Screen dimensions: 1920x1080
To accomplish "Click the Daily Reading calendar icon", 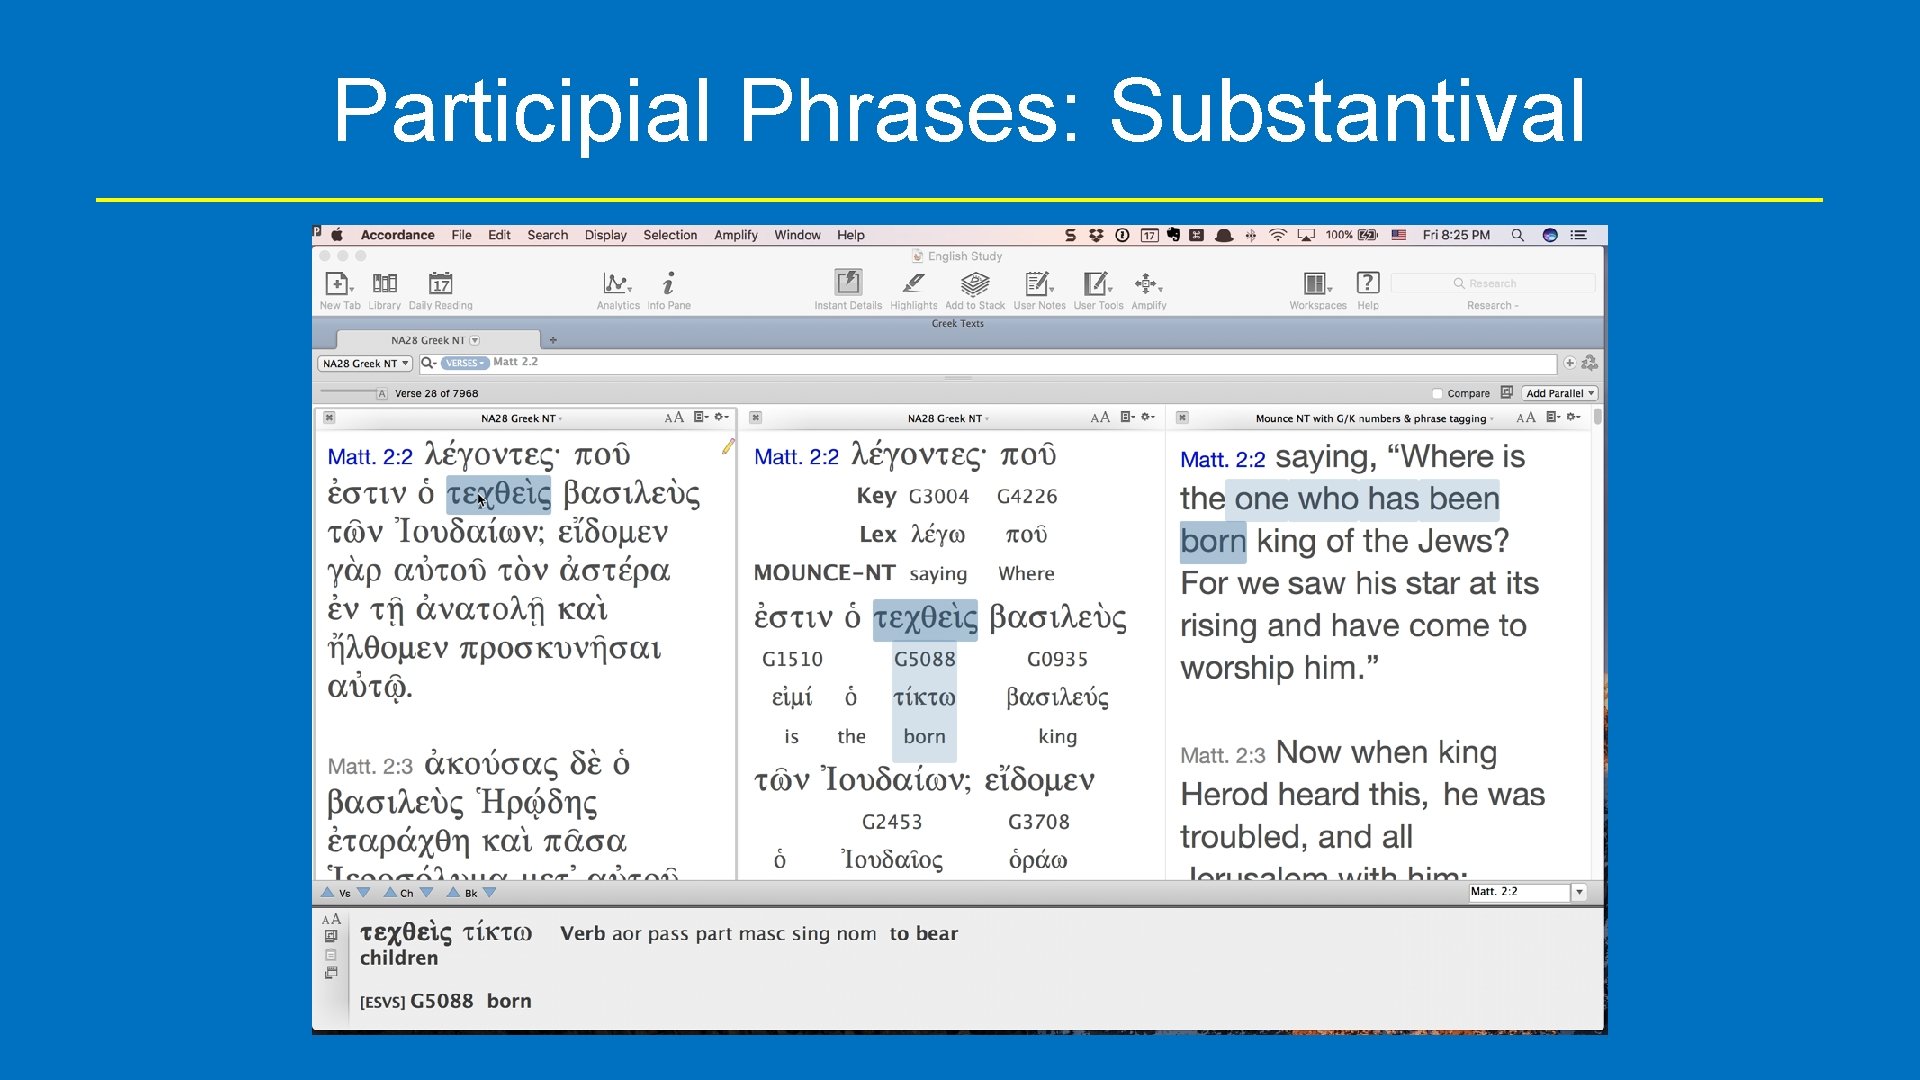I will (440, 284).
